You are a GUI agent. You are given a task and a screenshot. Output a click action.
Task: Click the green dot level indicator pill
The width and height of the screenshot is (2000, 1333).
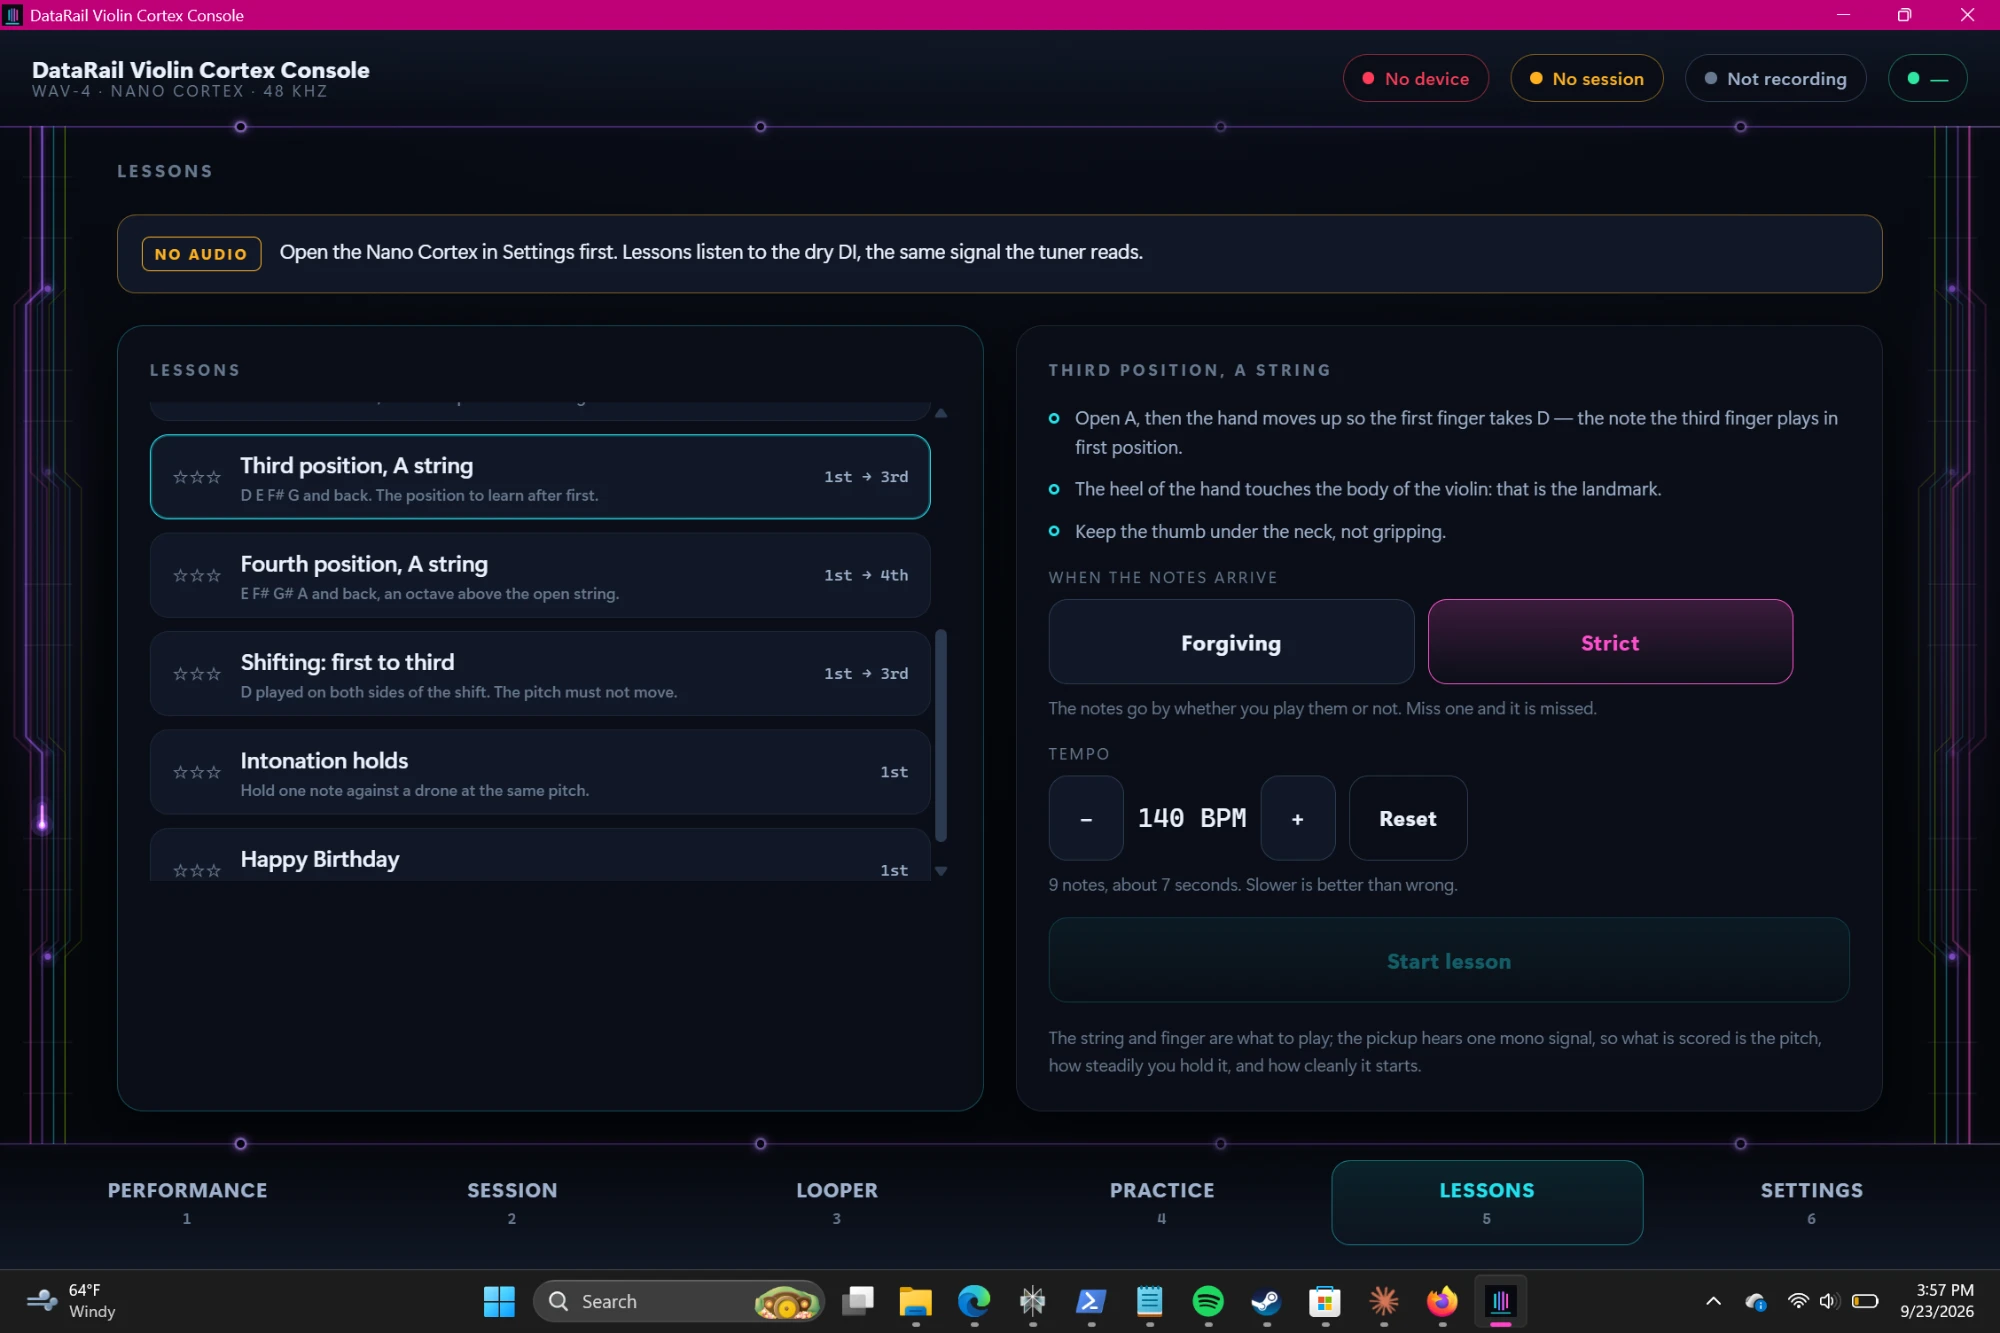tap(1927, 78)
